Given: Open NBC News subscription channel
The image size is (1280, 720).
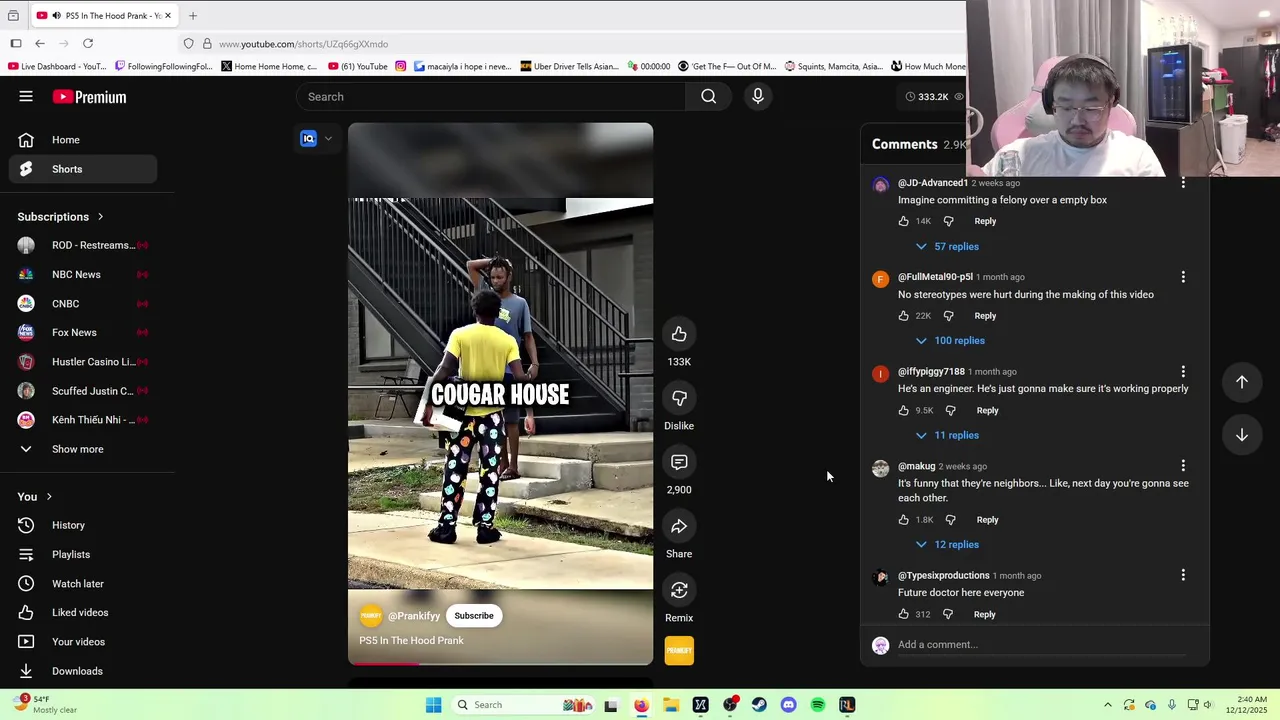Looking at the screenshot, I should (83, 275).
